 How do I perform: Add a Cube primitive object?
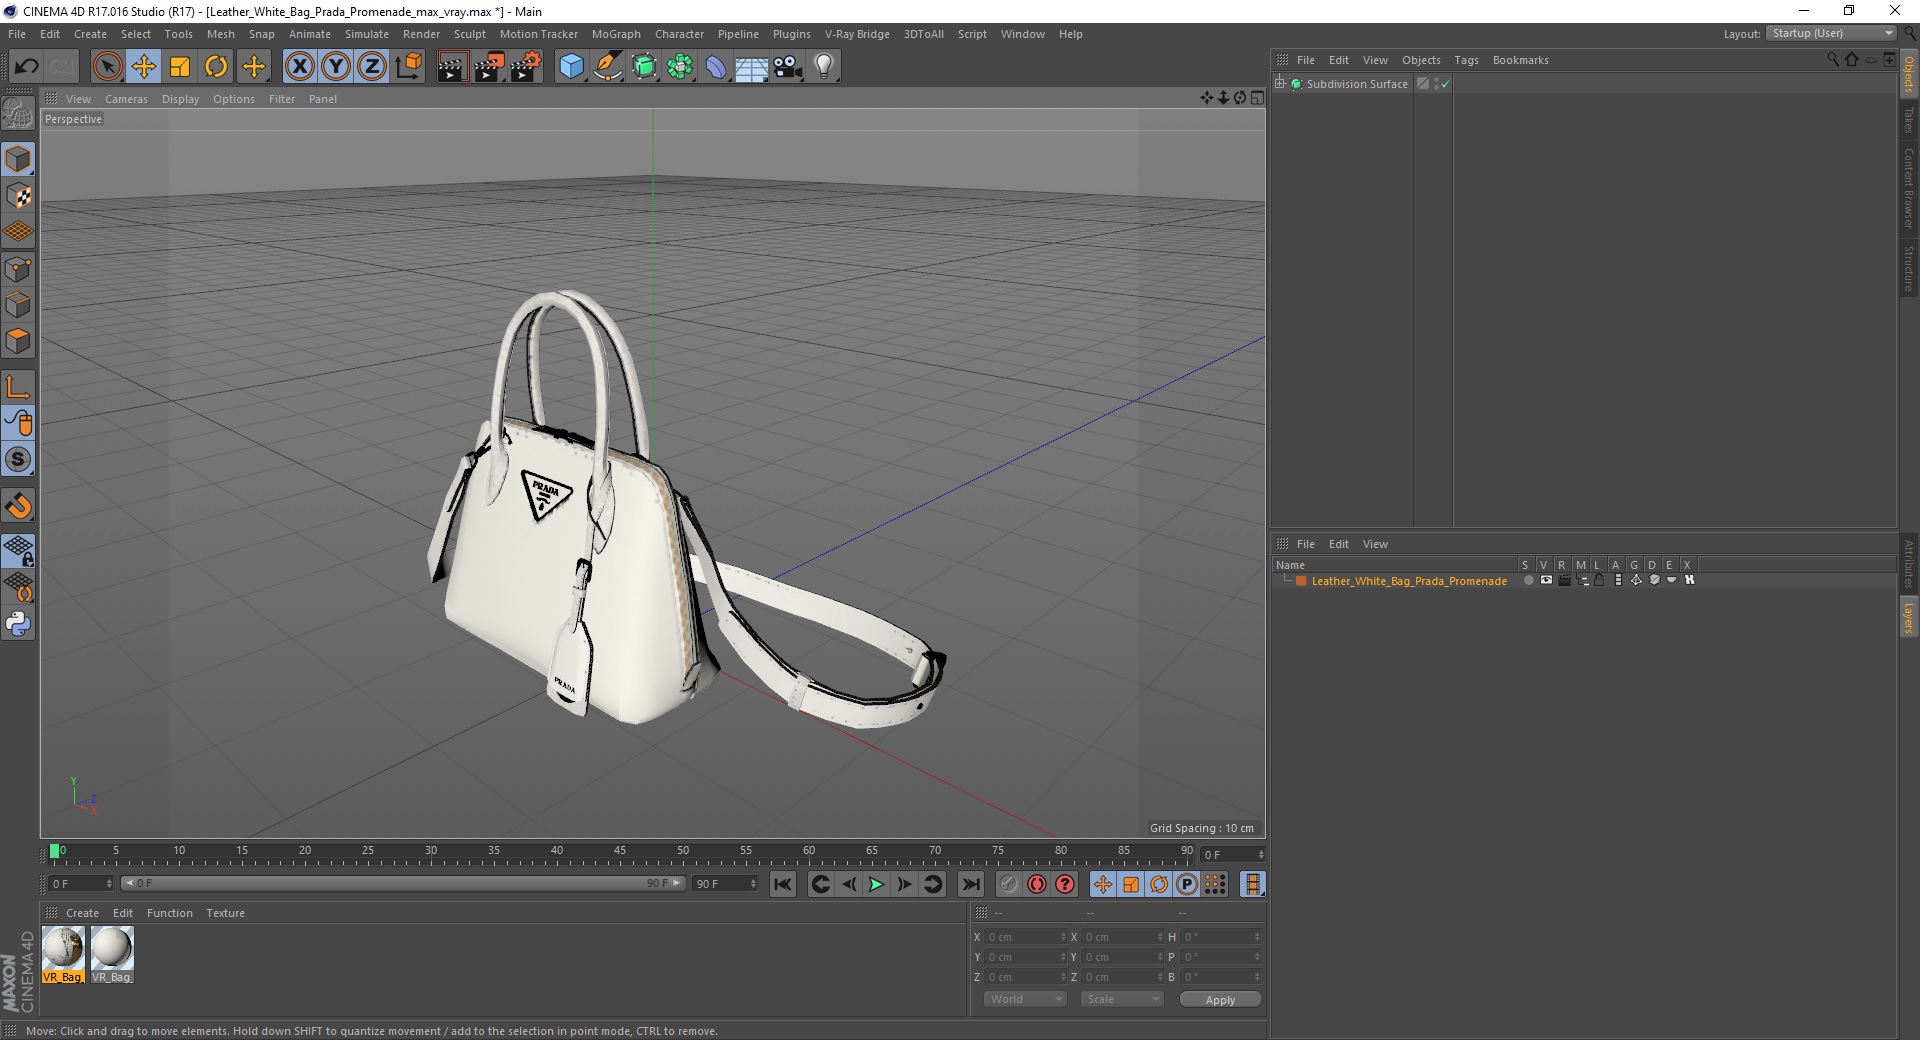coord(571,67)
